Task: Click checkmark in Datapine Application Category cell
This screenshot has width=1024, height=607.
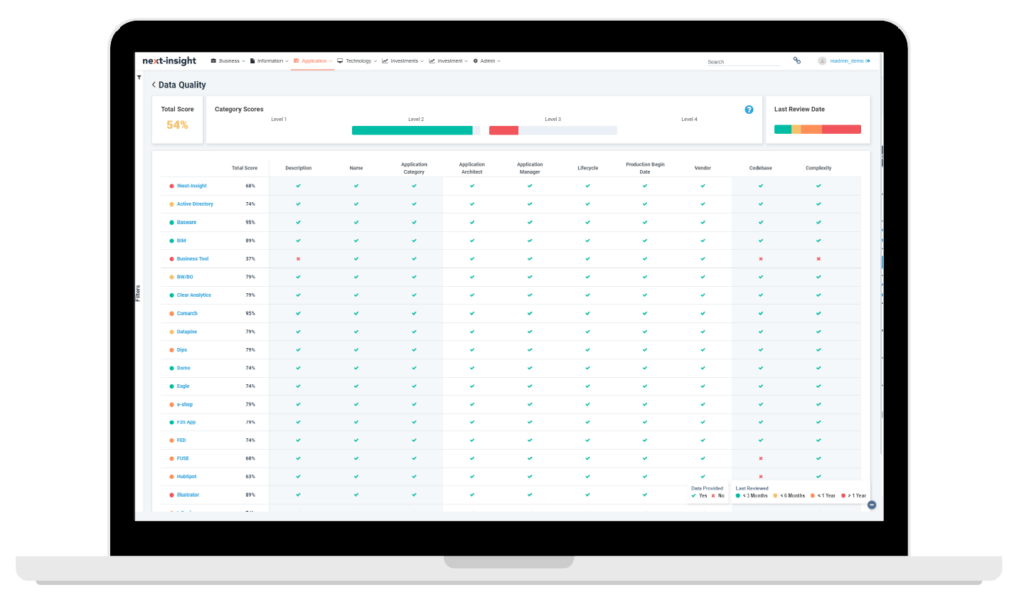Action: [x=414, y=331]
